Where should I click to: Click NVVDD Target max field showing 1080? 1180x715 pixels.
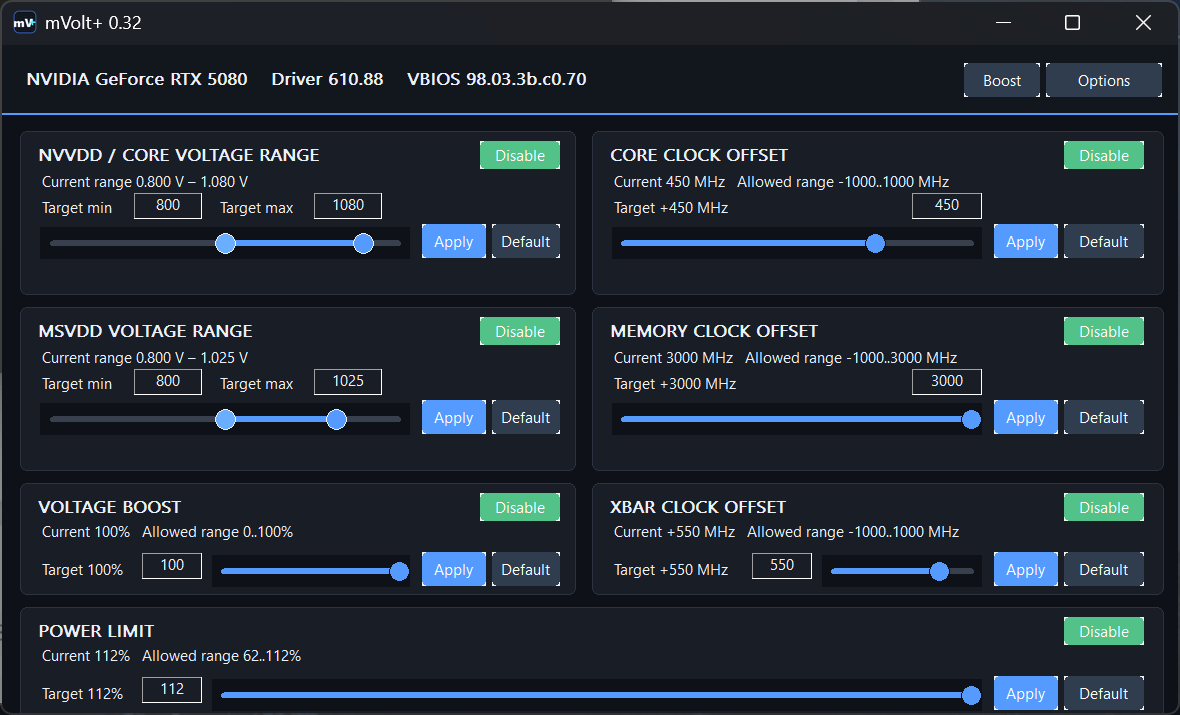pyautogui.click(x=348, y=205)
